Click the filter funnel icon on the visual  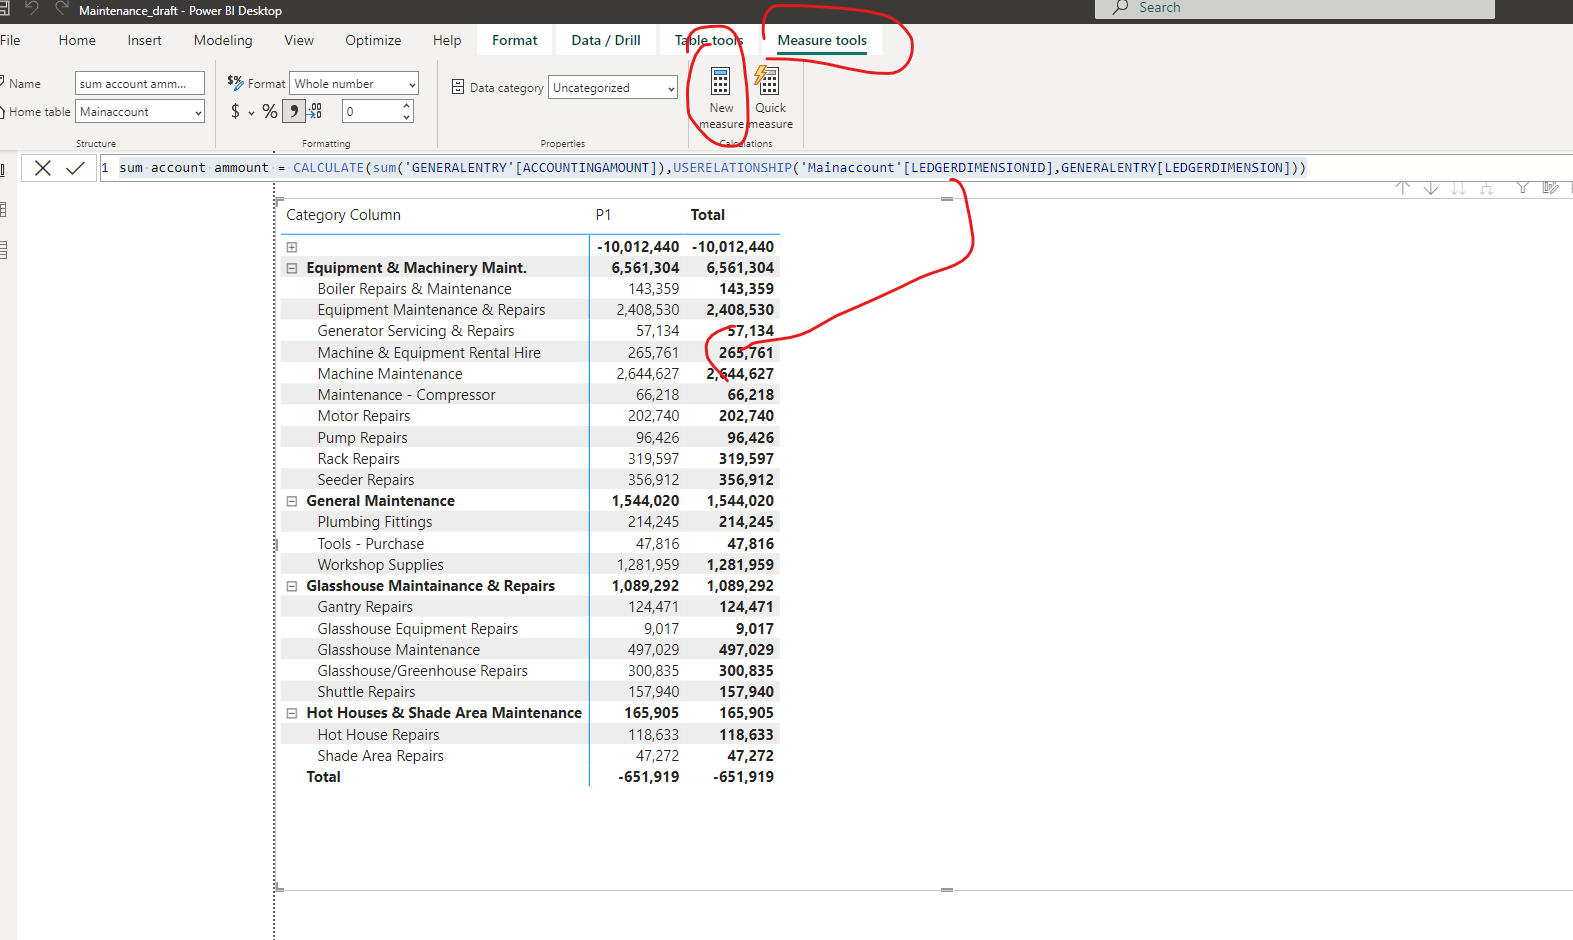point(1522,188)
